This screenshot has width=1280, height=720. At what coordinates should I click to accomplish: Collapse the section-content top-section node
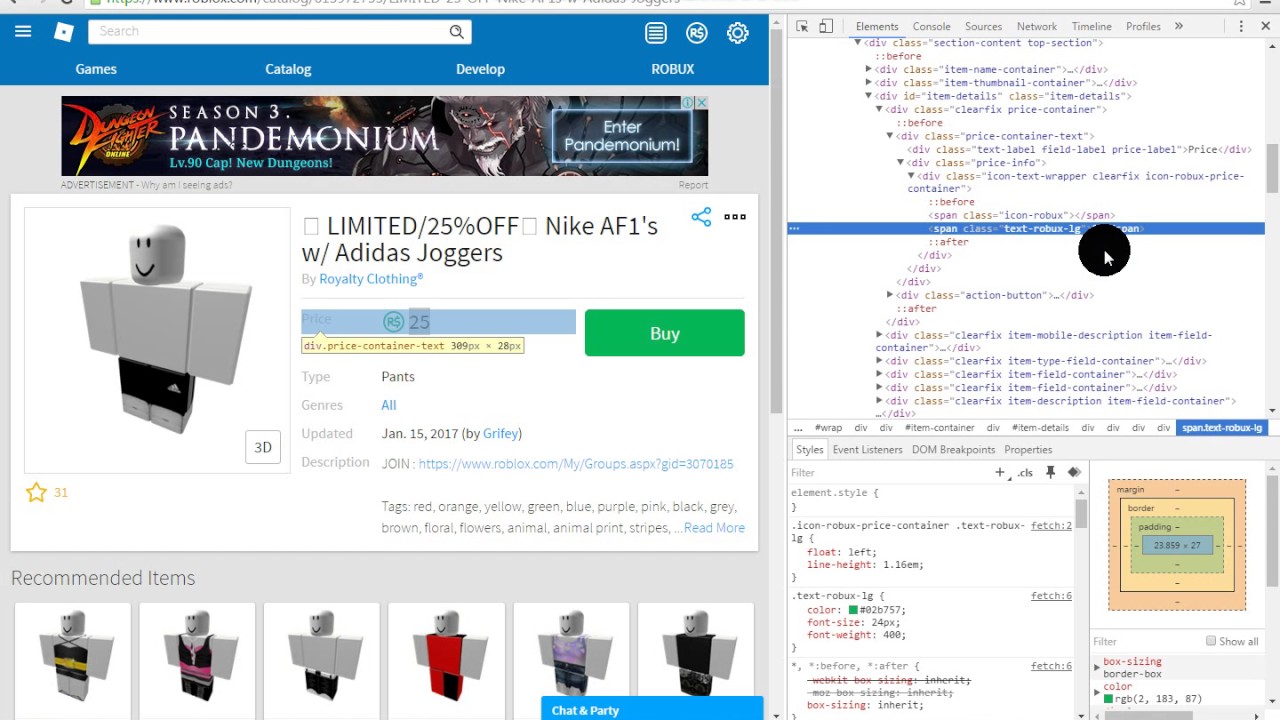coord(858,43)
